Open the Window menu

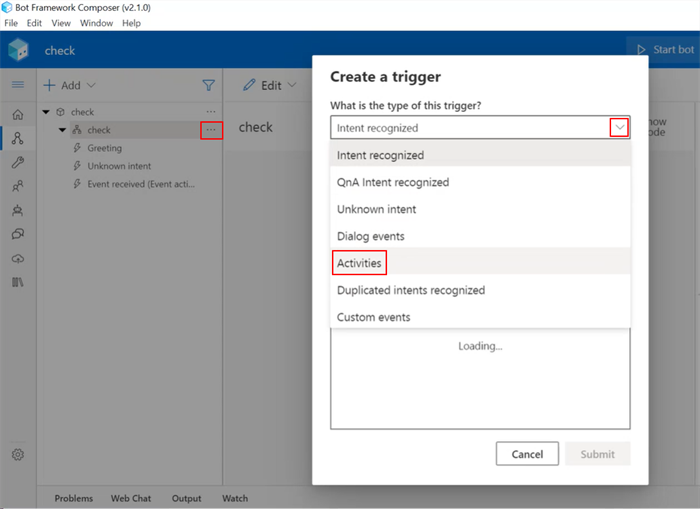pyautogui.click(x=96, y=23)
